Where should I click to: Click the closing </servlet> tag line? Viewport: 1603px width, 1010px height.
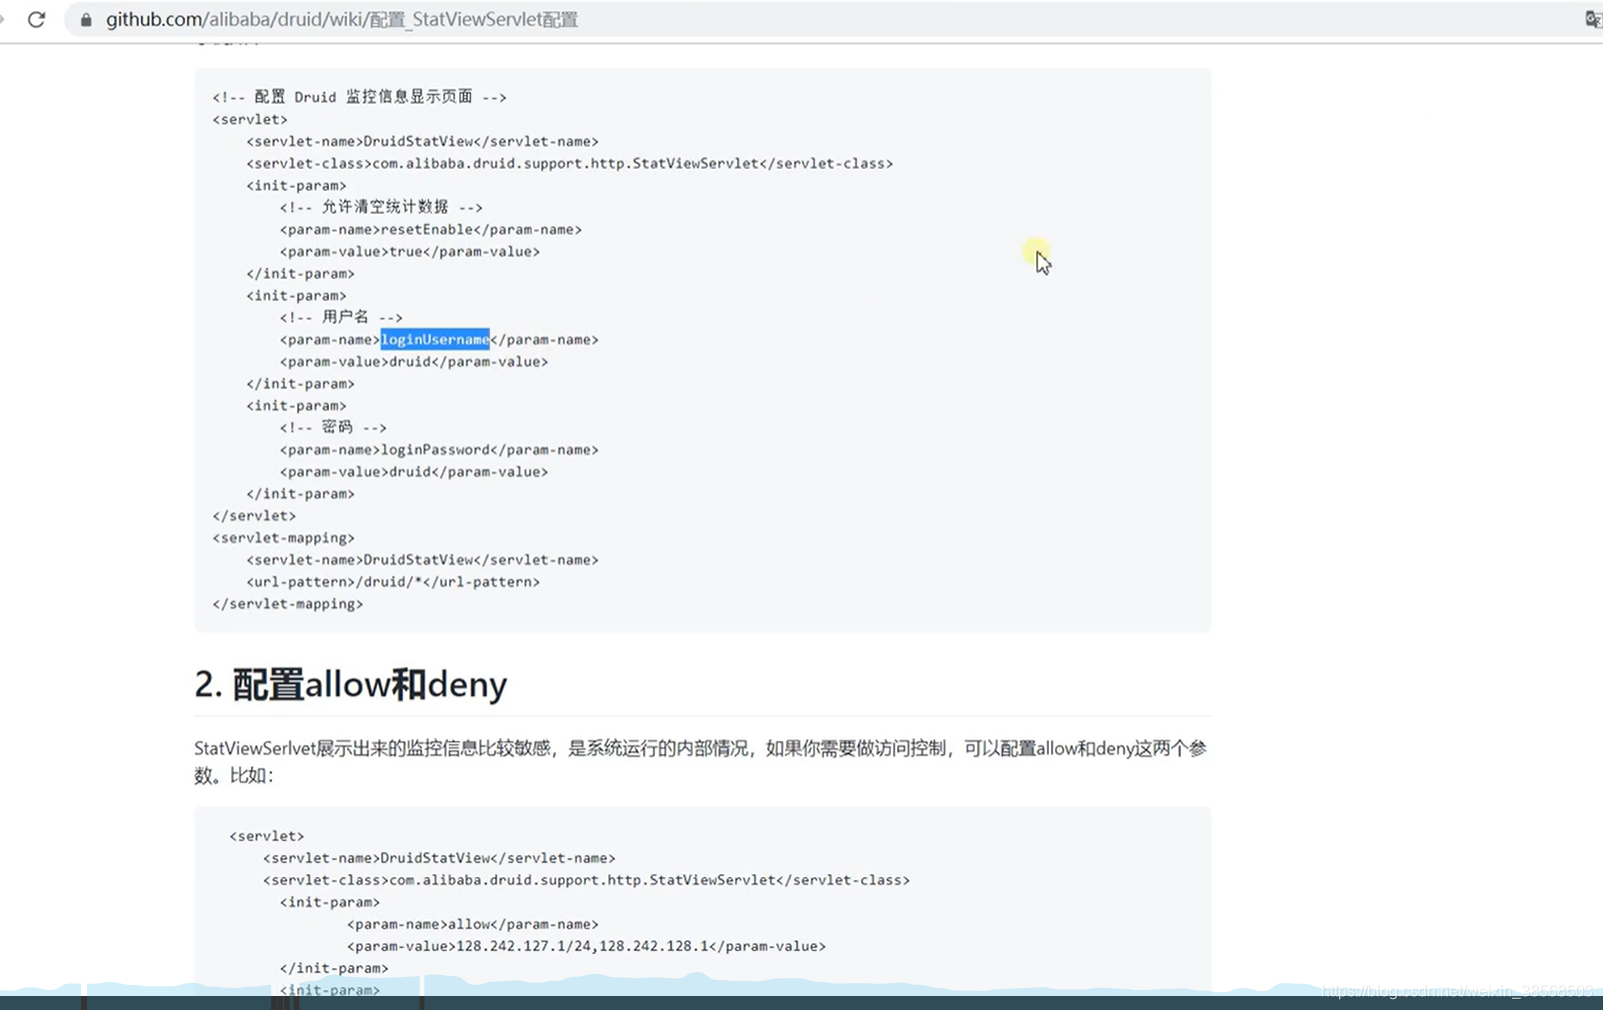(x=254, y=515)
